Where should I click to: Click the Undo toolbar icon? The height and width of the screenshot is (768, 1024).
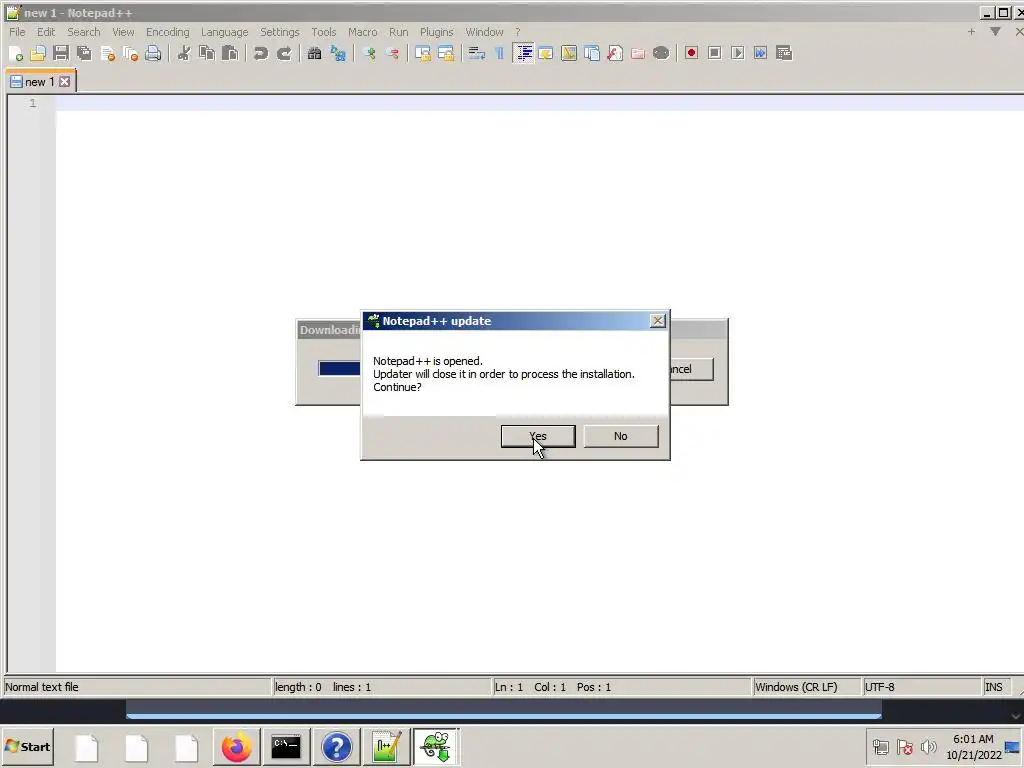click(x=261, y=54)
